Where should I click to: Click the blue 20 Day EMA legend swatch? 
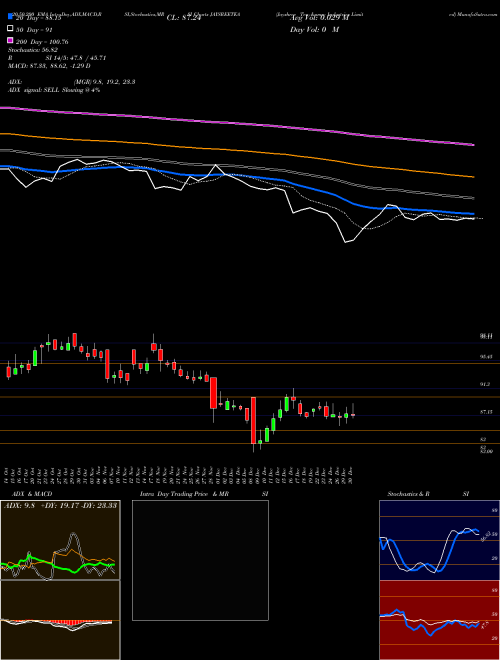[10, 17]
